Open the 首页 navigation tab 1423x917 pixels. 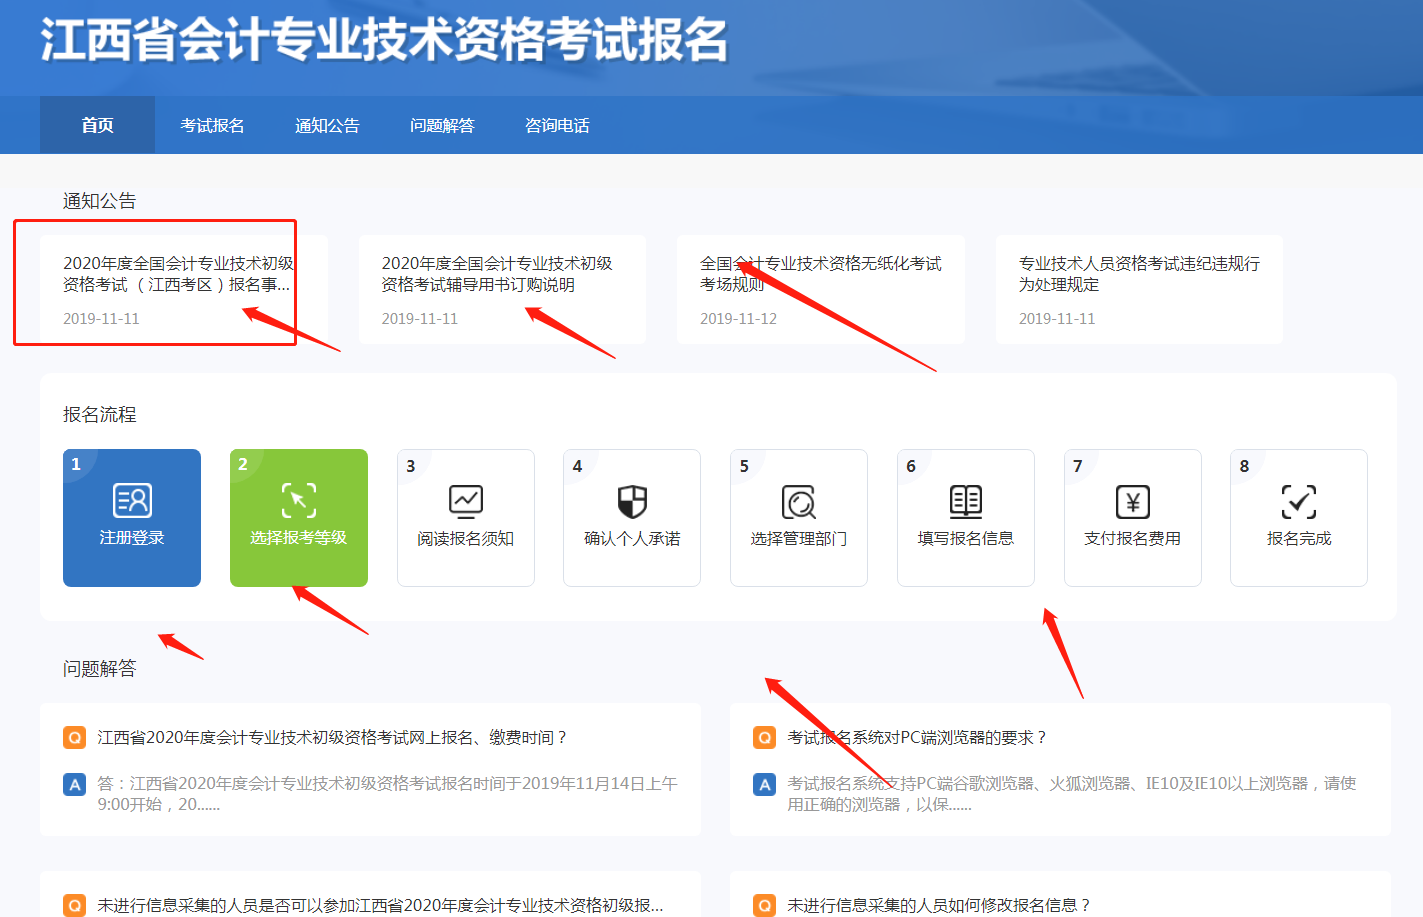(x=97, y=125)
